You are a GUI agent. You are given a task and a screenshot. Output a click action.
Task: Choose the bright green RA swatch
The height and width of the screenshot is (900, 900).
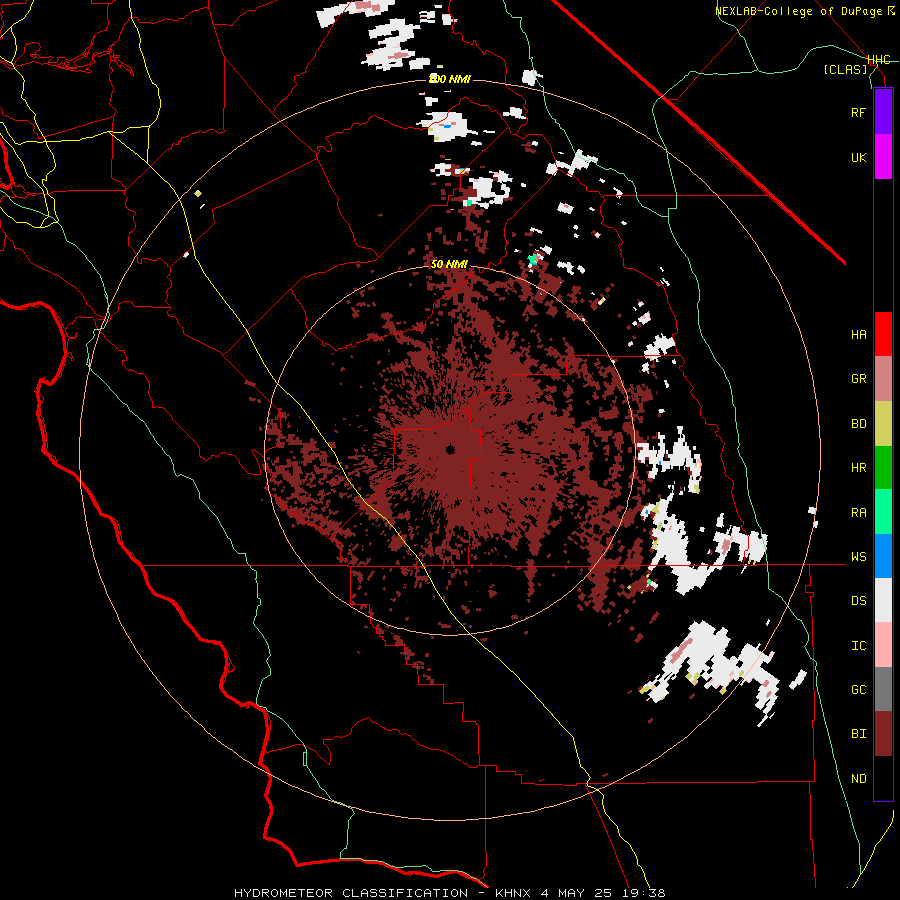(883, 512)
